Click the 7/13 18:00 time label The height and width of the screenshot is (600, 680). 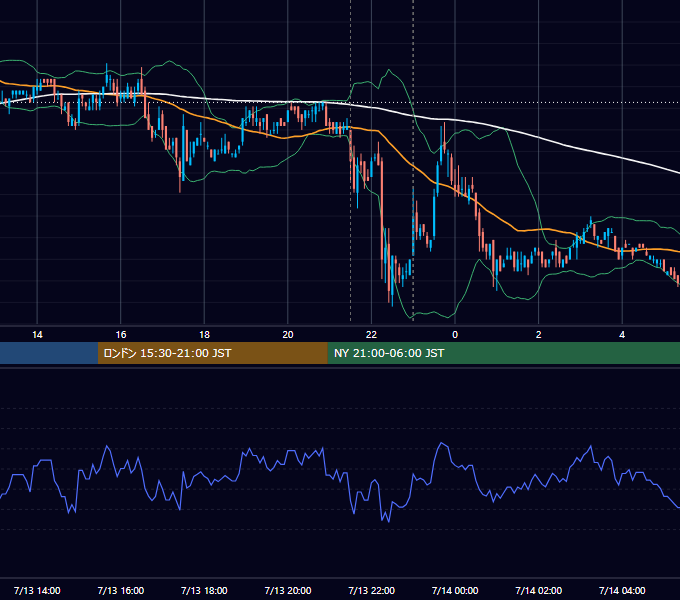(204, 590)
